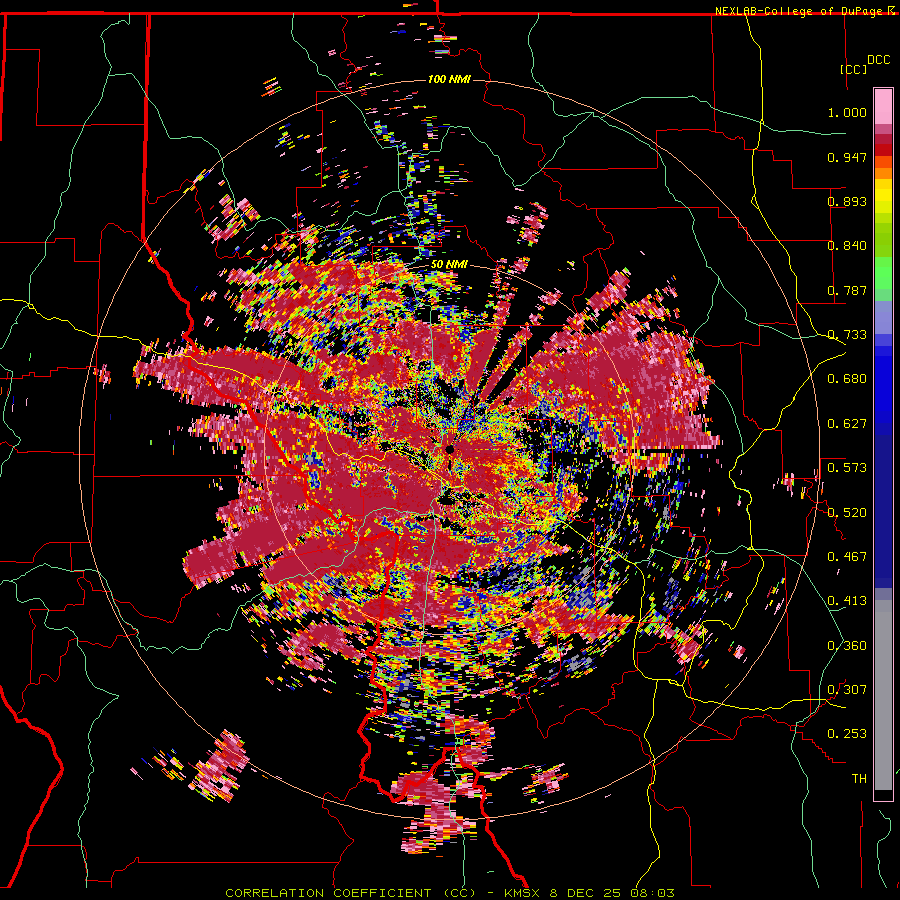The width and height of the screenshot is (900, 900).
Task: Click the black radar site dot at the ring center
Action: tap(450, 449)
